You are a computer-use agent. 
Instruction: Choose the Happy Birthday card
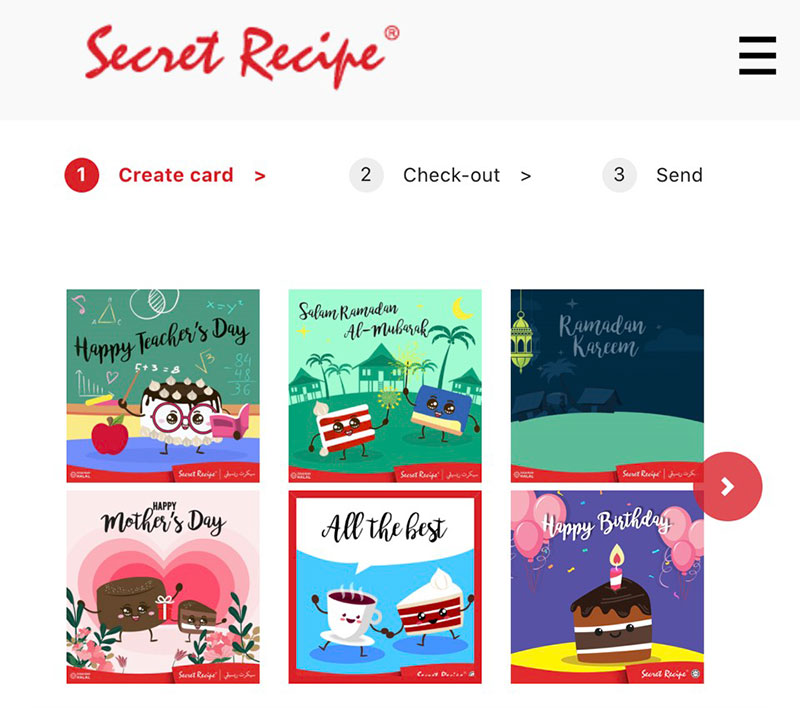coord(607,587)
